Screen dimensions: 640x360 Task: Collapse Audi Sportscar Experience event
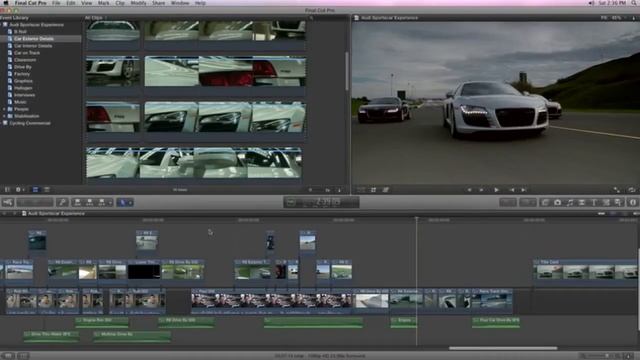click(x=1, y=24)
